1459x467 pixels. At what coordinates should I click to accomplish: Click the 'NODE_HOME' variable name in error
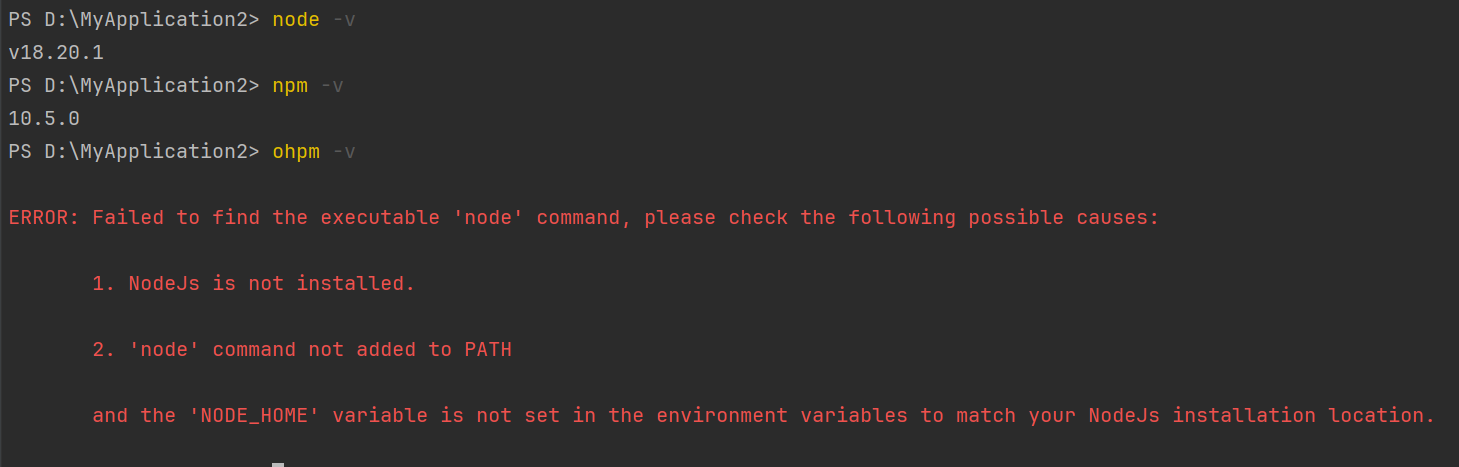point(254,416)
